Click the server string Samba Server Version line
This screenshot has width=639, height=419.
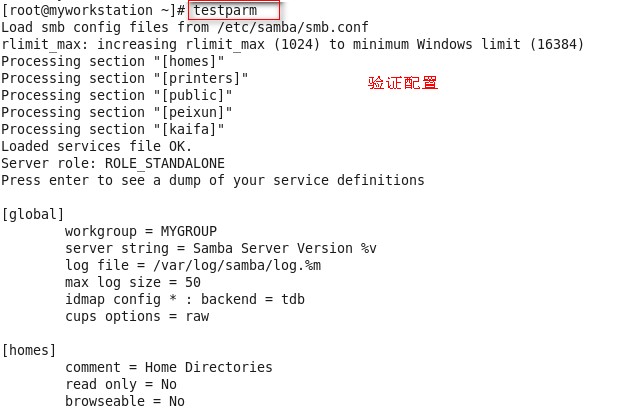tap(220, 248)
